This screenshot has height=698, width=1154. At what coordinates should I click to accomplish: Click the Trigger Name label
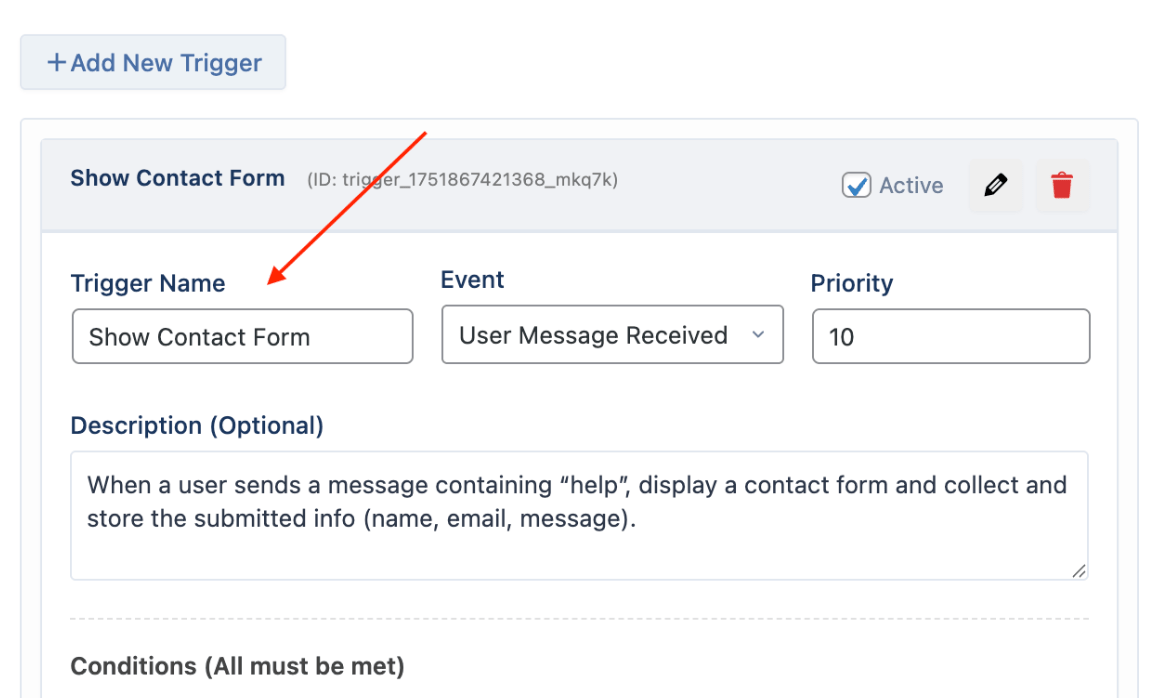(148, 283)
